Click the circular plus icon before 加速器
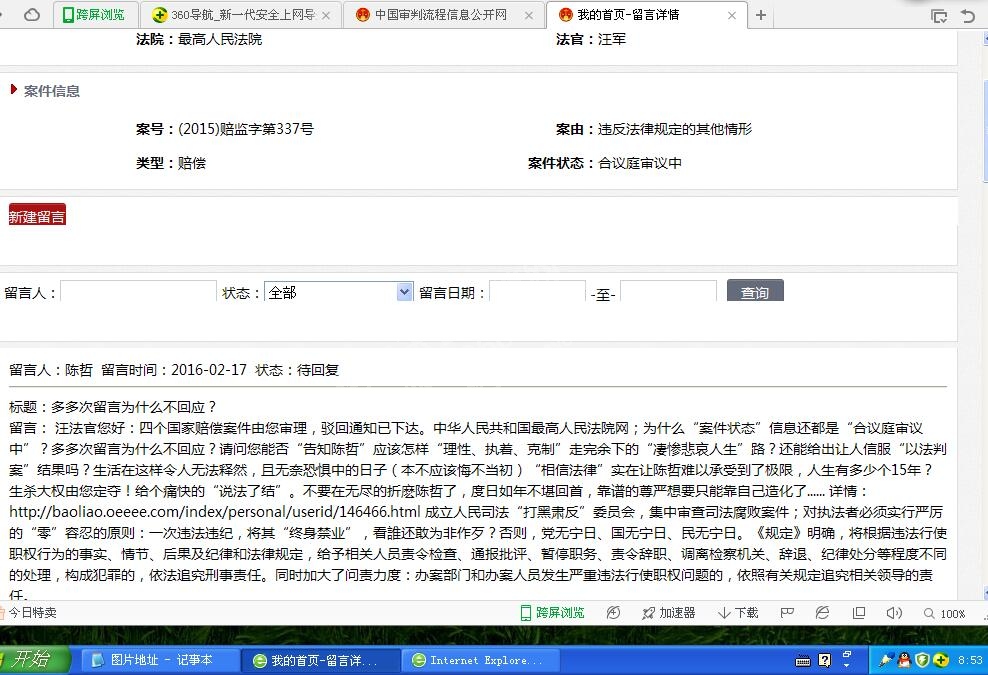 613,613
